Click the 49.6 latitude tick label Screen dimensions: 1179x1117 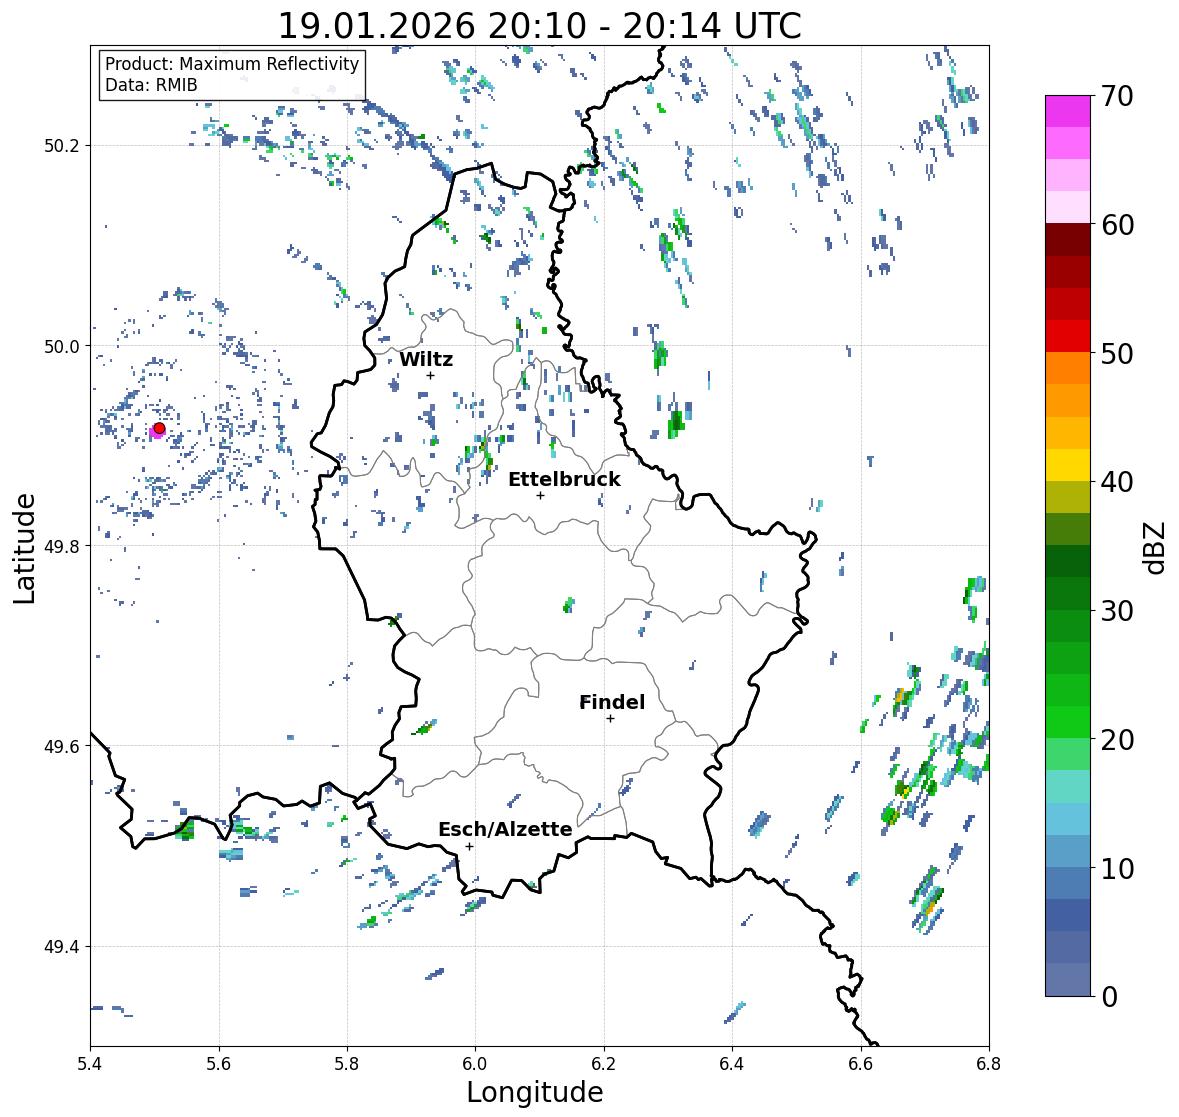coord(61,746)
